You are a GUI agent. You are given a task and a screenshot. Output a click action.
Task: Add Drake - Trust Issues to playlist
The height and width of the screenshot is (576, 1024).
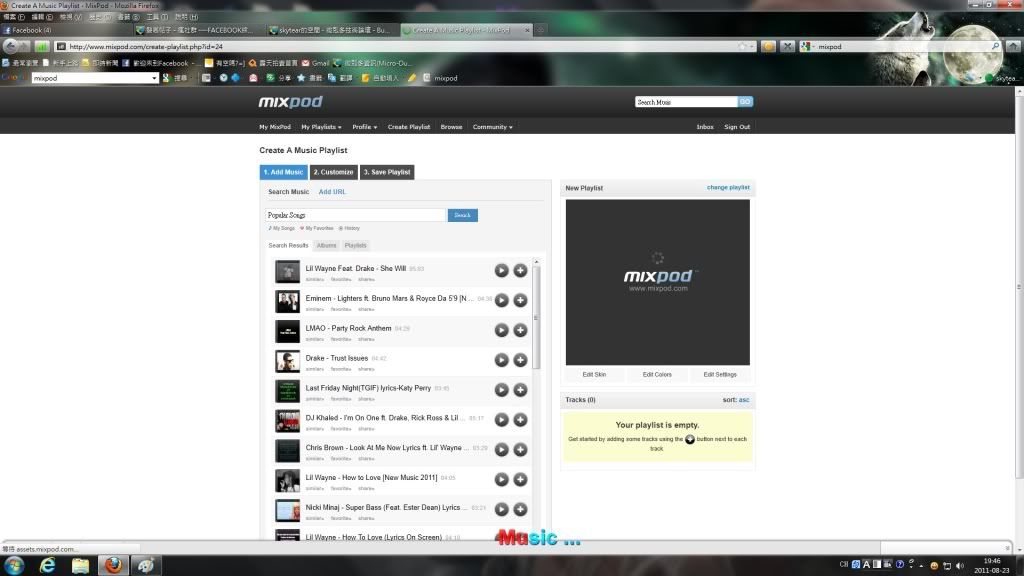point(520,360)
